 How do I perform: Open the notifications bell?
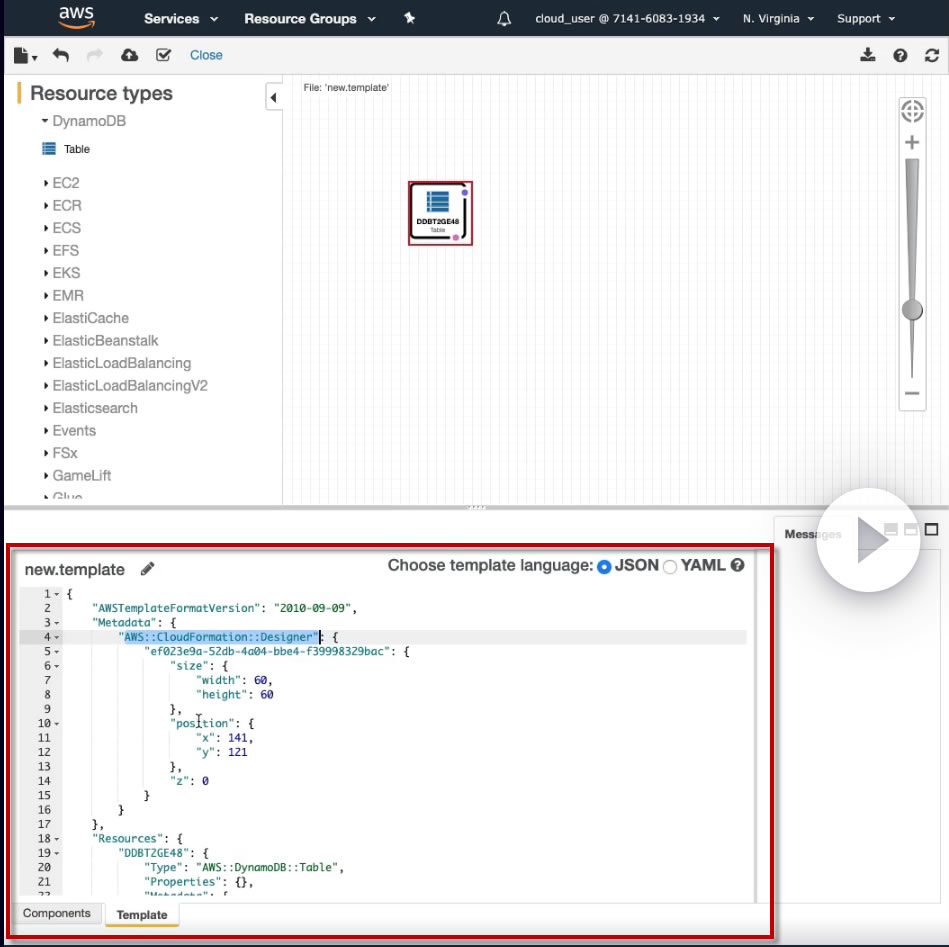504,19
